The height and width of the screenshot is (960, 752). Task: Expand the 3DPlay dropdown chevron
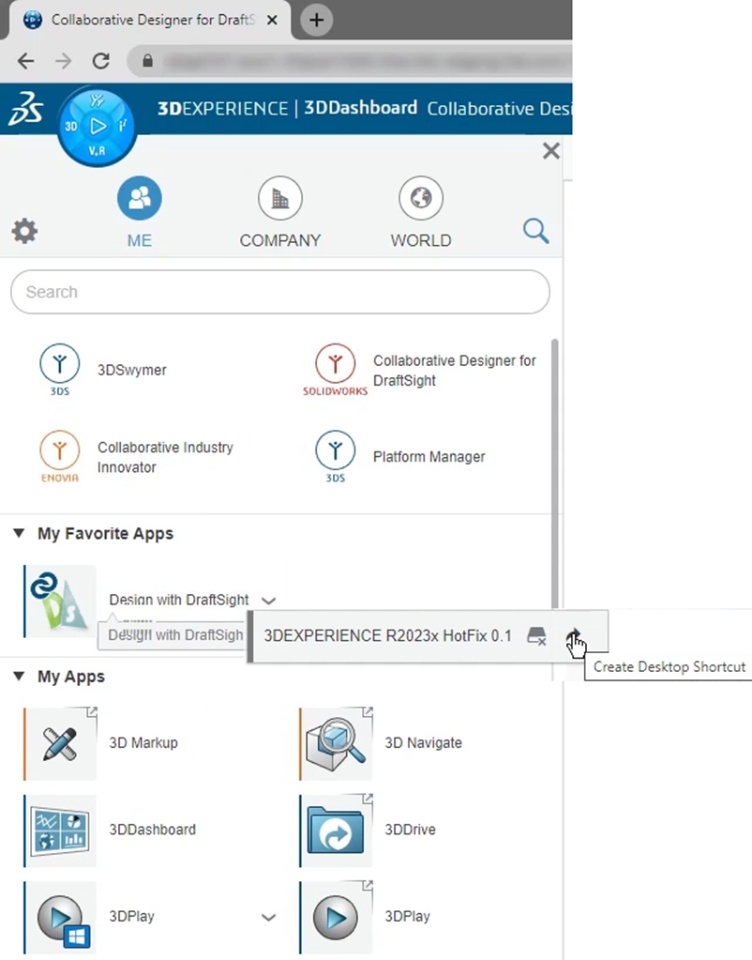(x=268, y=917)
